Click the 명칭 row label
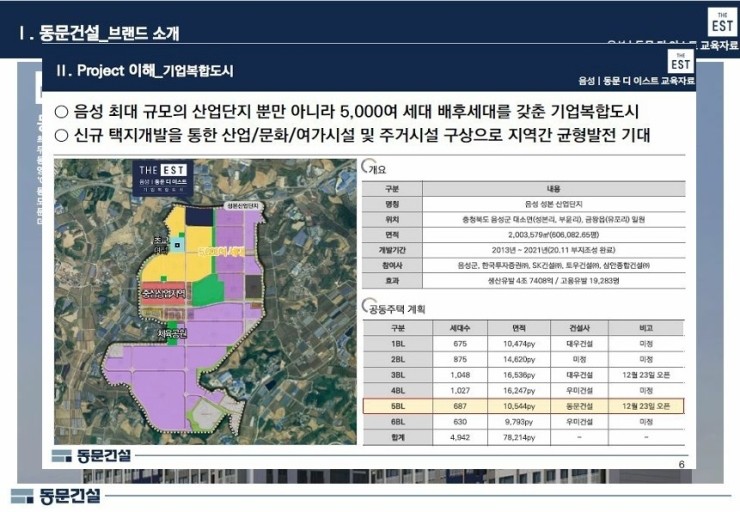This screenshot has width=740, height=512. tap(392, 204)
